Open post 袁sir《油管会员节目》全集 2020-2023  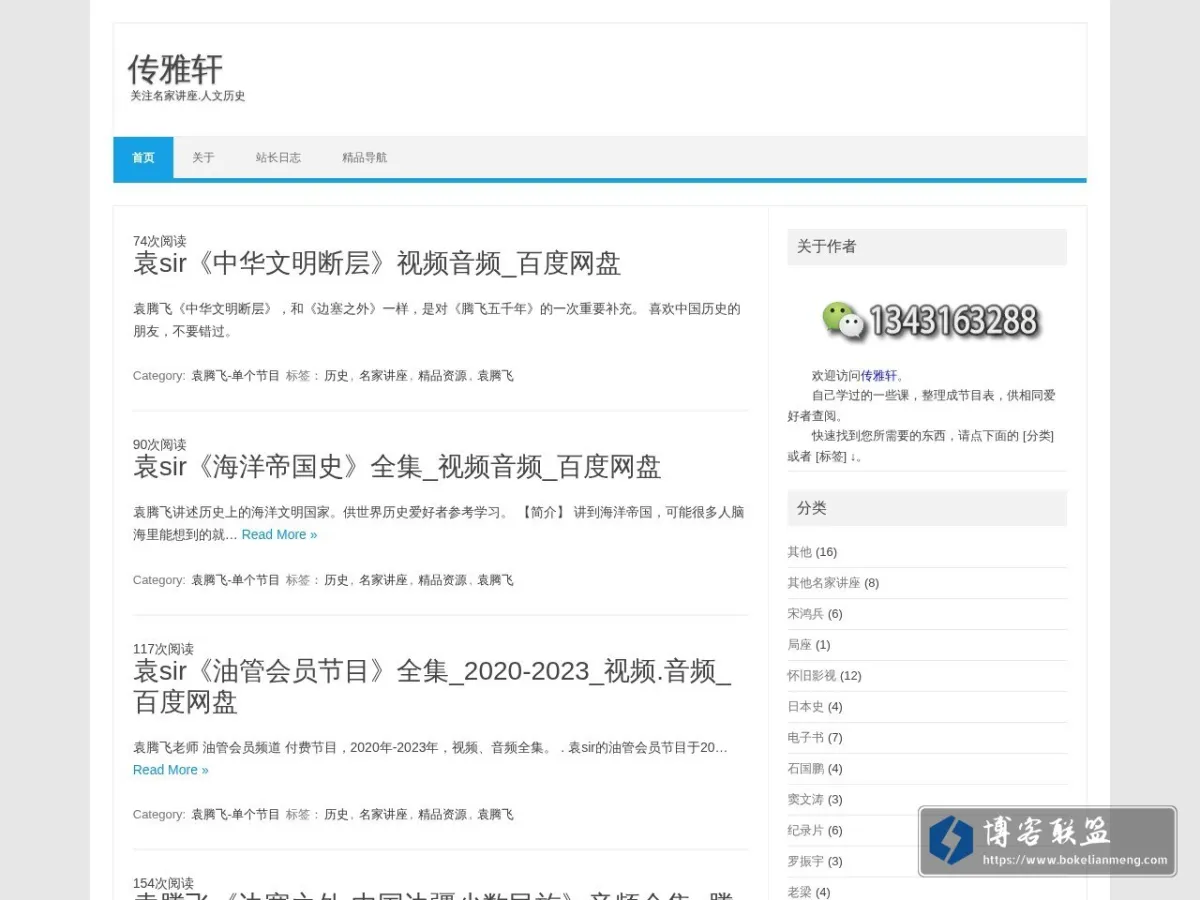point(432,686)
